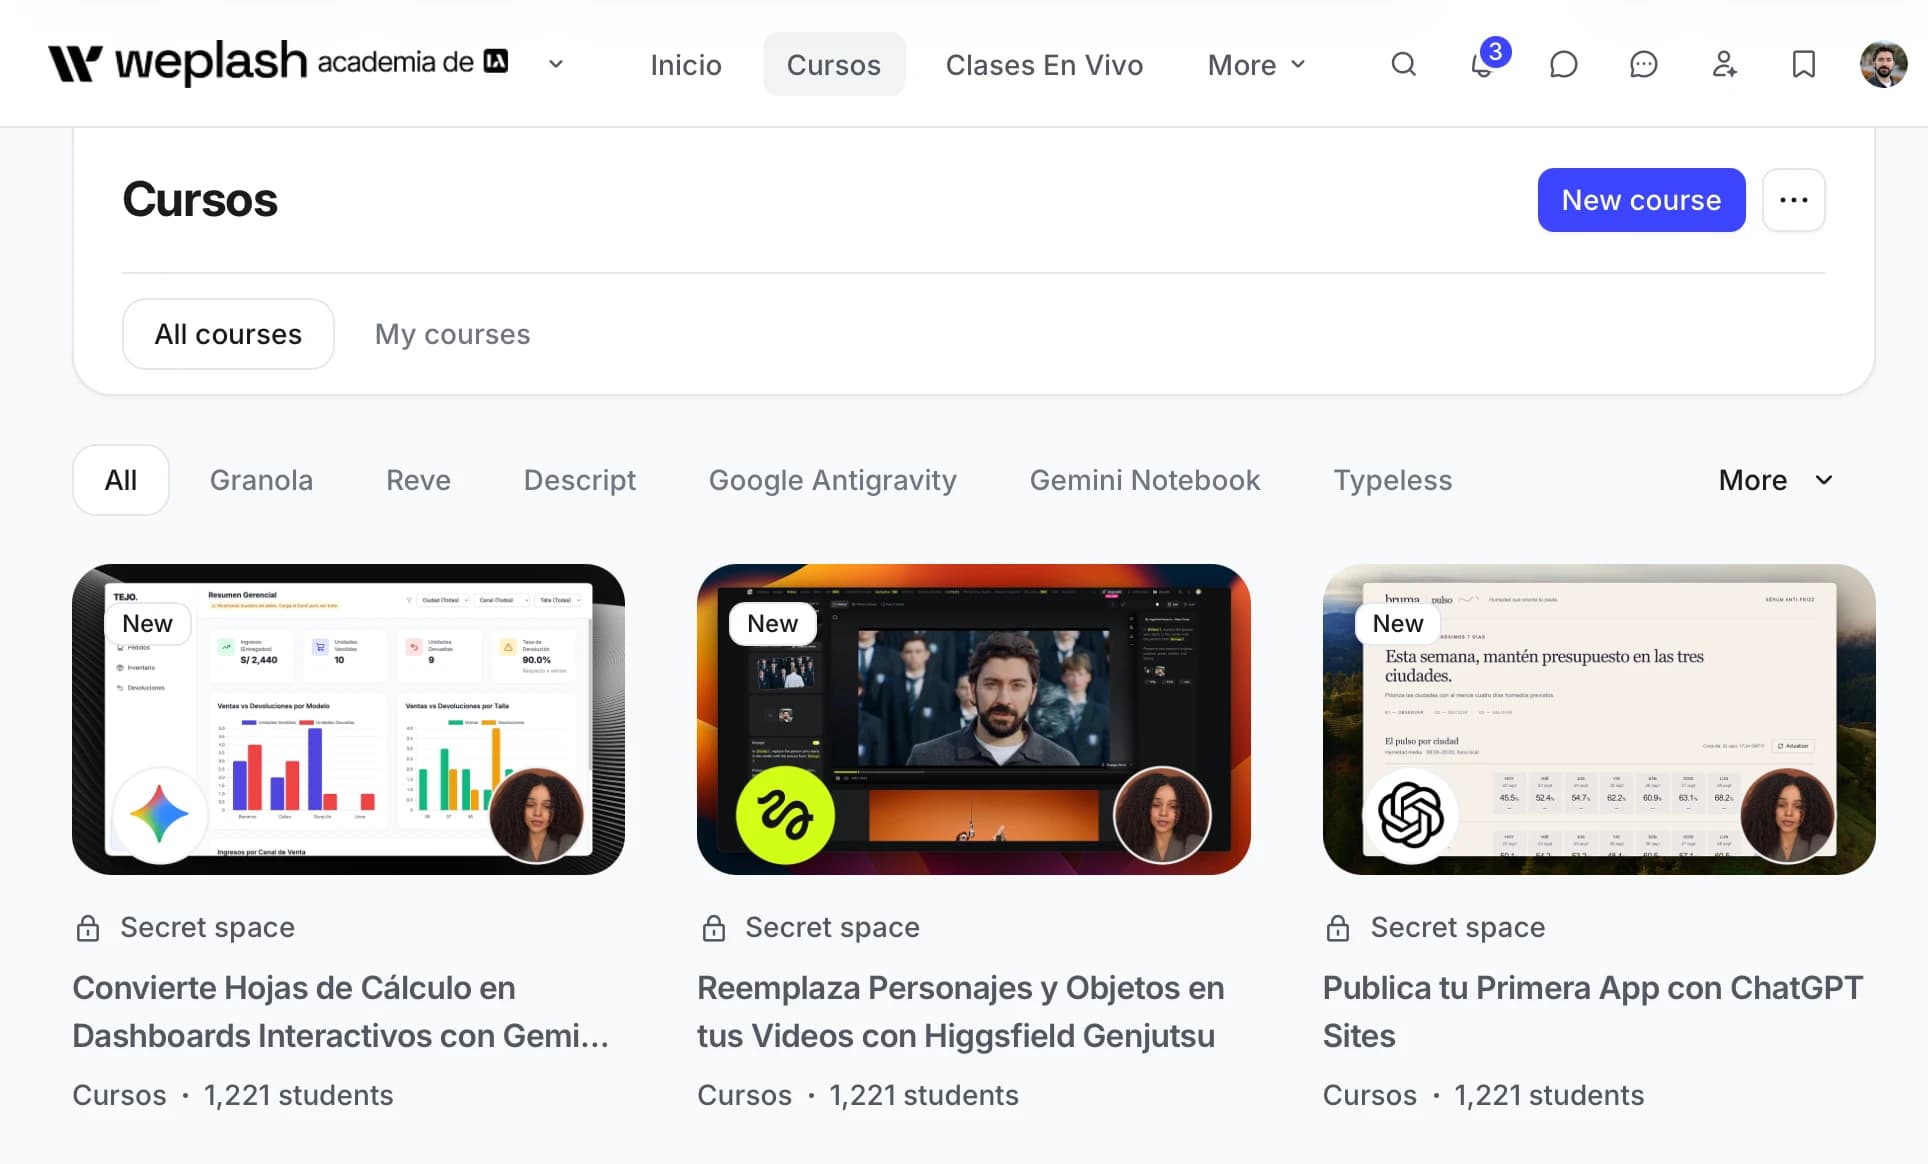1928x1164 pixels.
Task: Open the three-dot options next to New course
Action: click(1793, 200)
